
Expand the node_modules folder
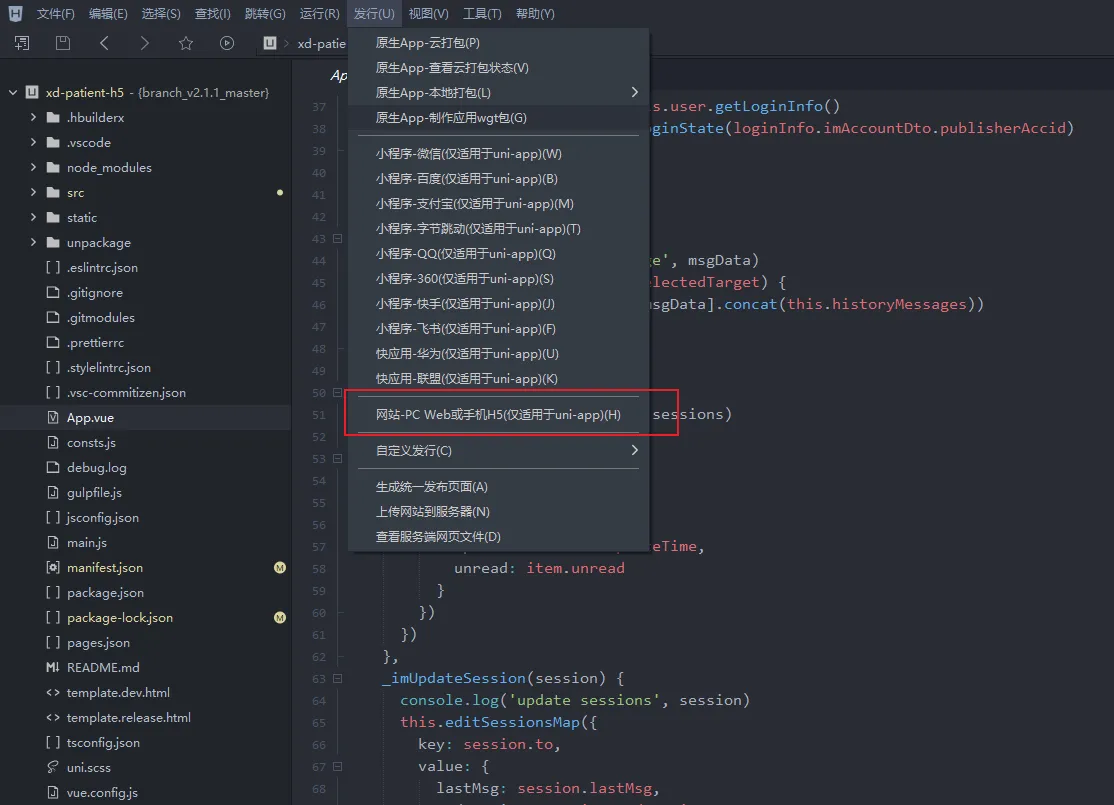[31, 167]
